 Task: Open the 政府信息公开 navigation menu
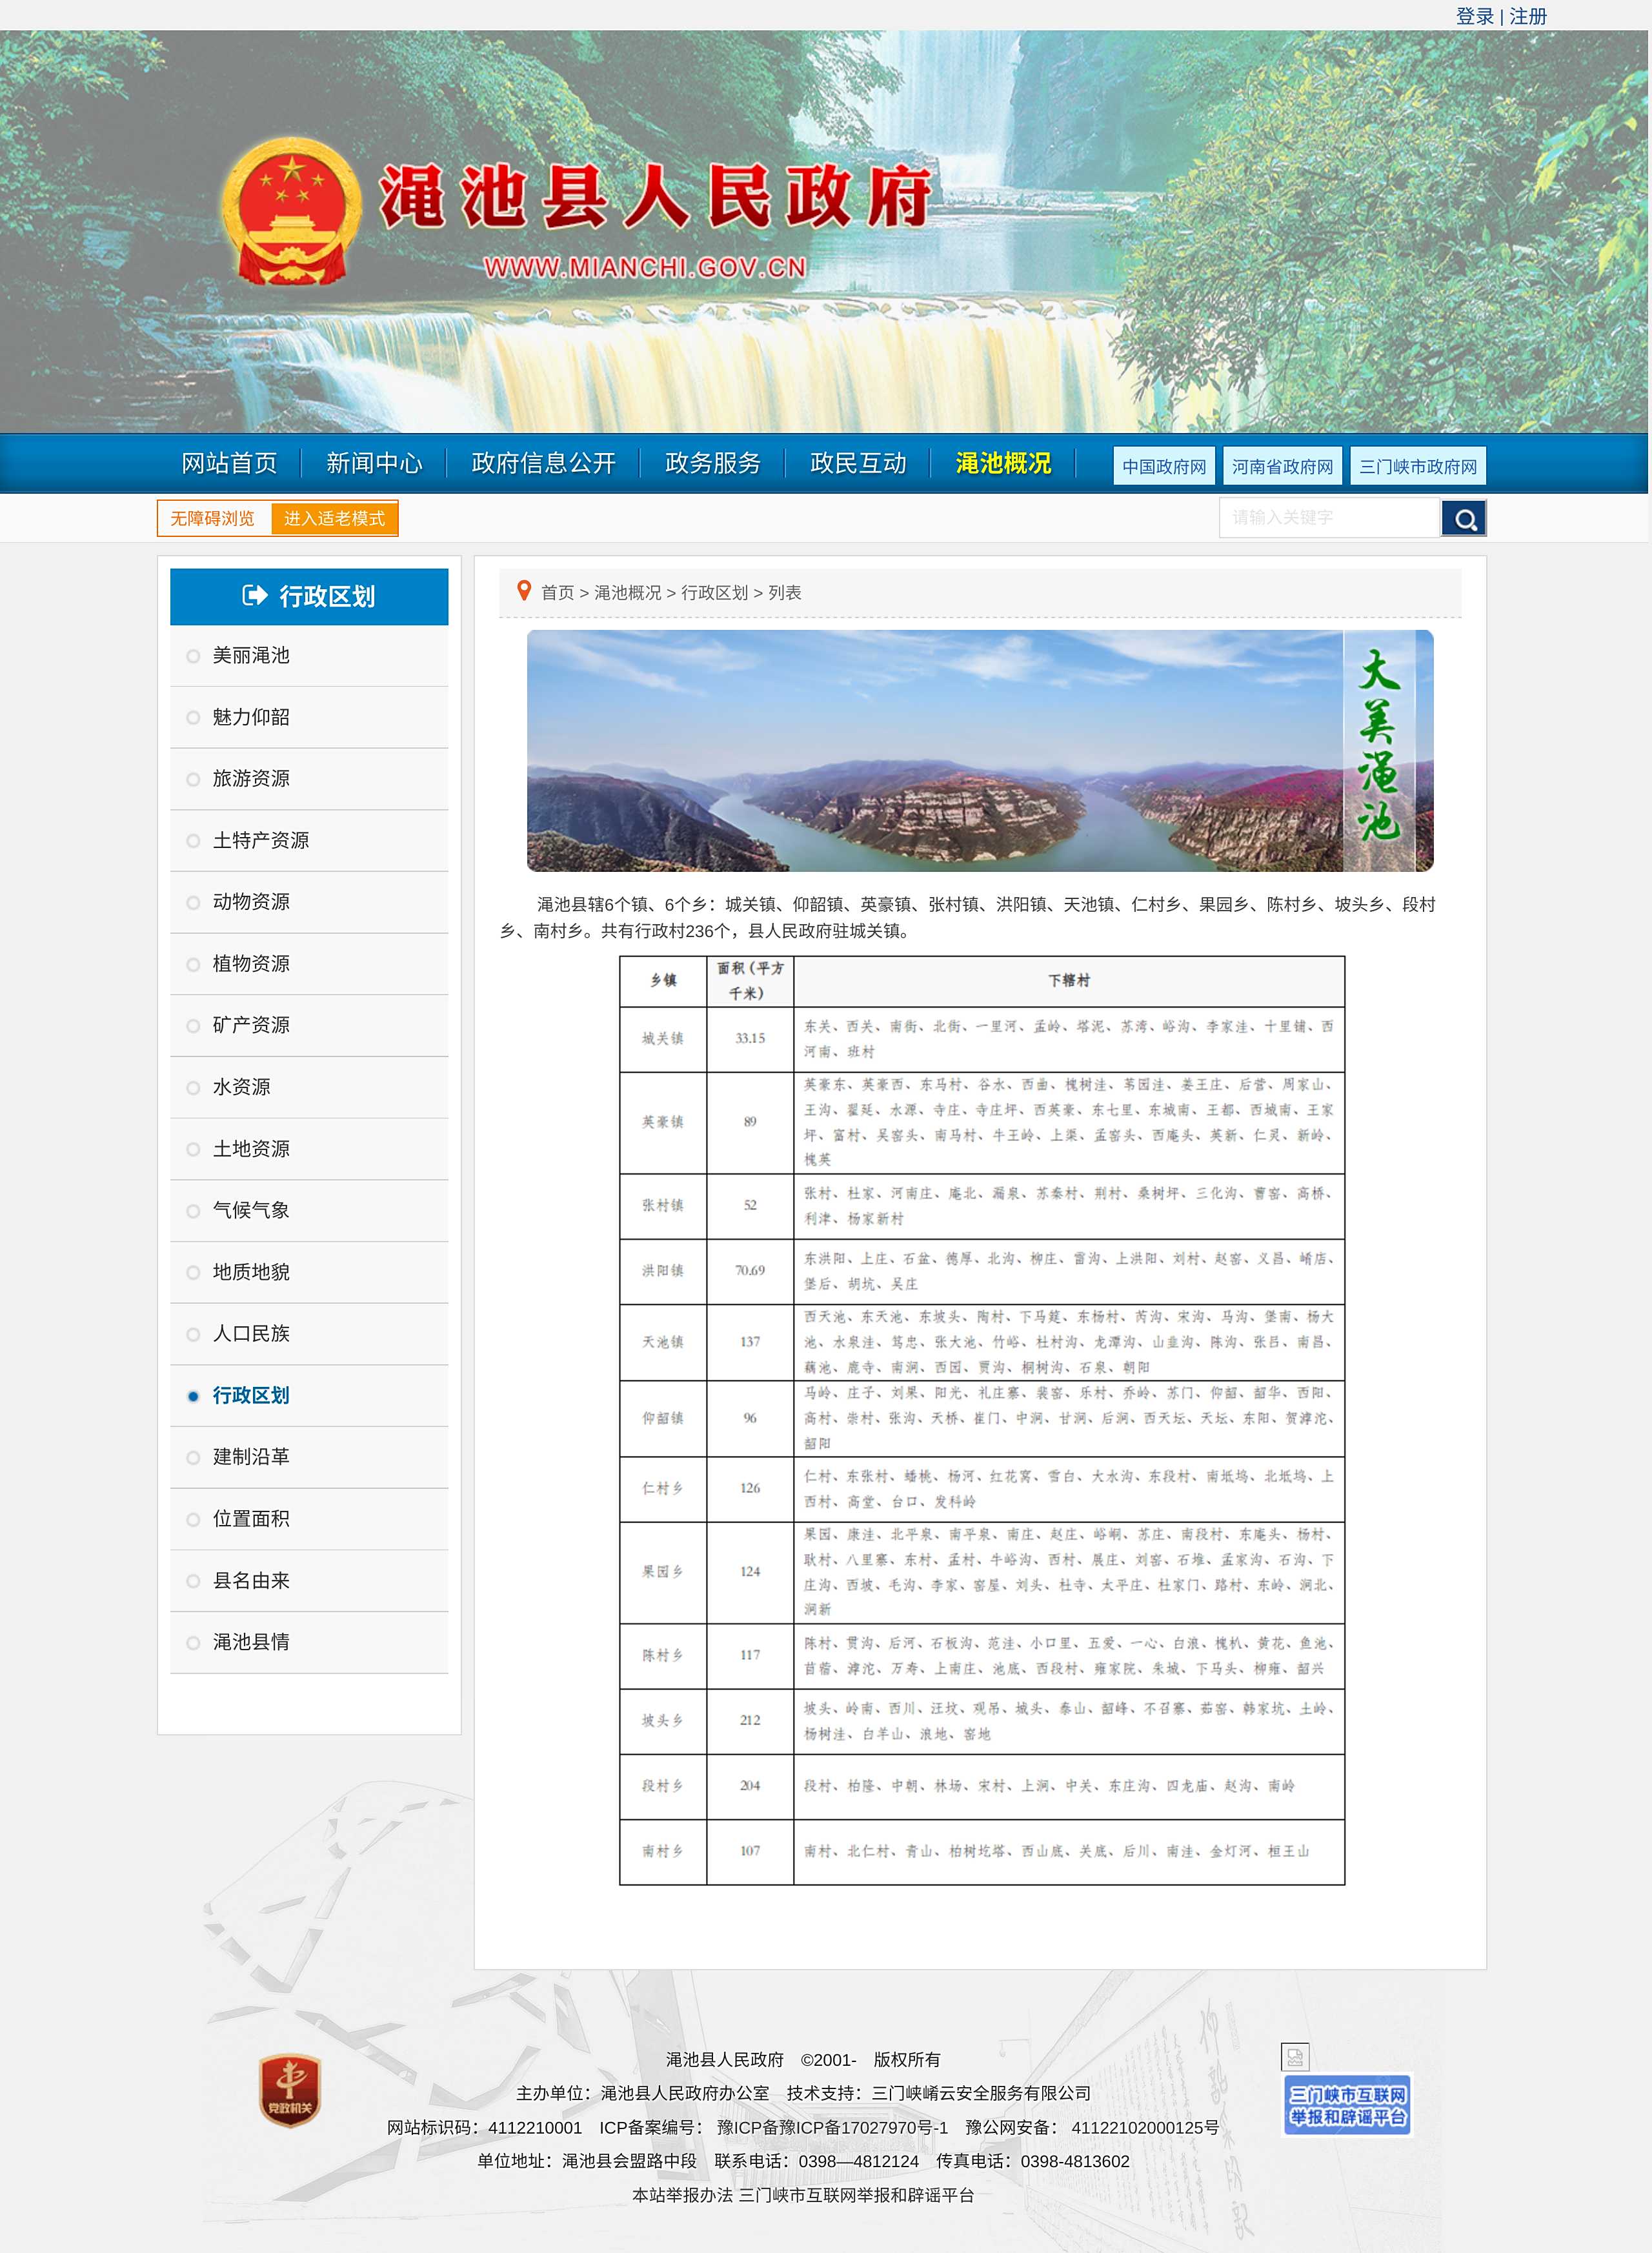[543, 463]
